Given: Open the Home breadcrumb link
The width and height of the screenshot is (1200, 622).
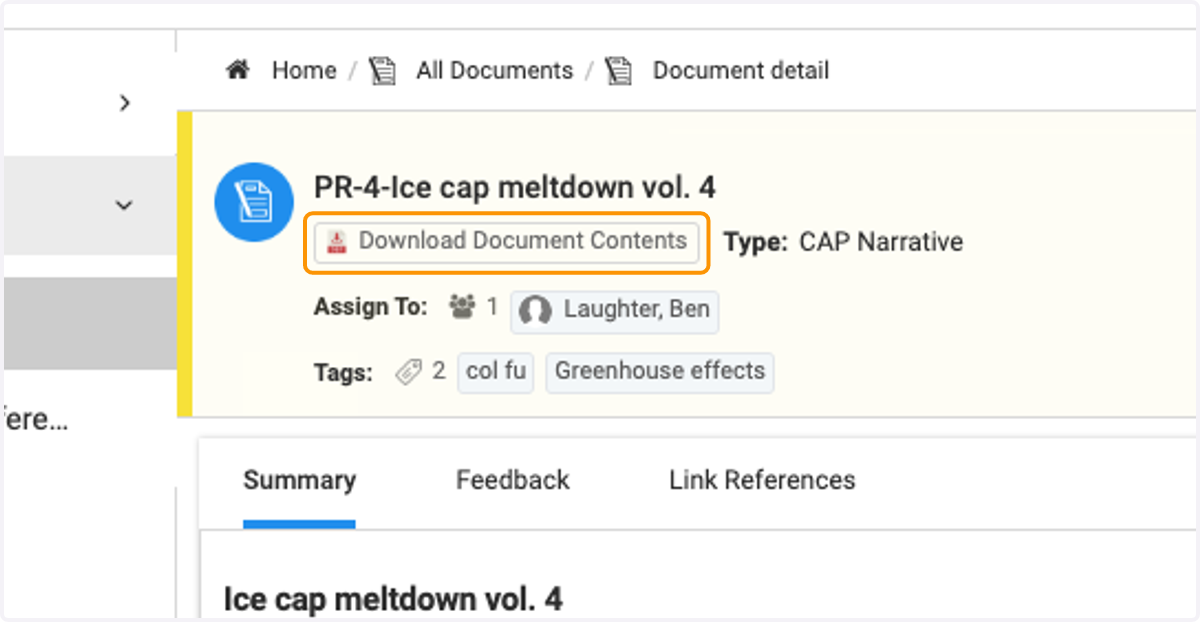Looking at the screenshot, I should (304, 70).
